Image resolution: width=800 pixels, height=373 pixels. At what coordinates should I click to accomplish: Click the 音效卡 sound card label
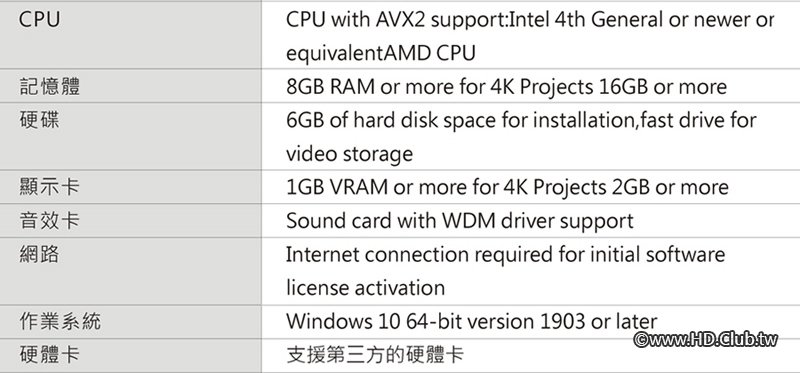coord(49,220)
